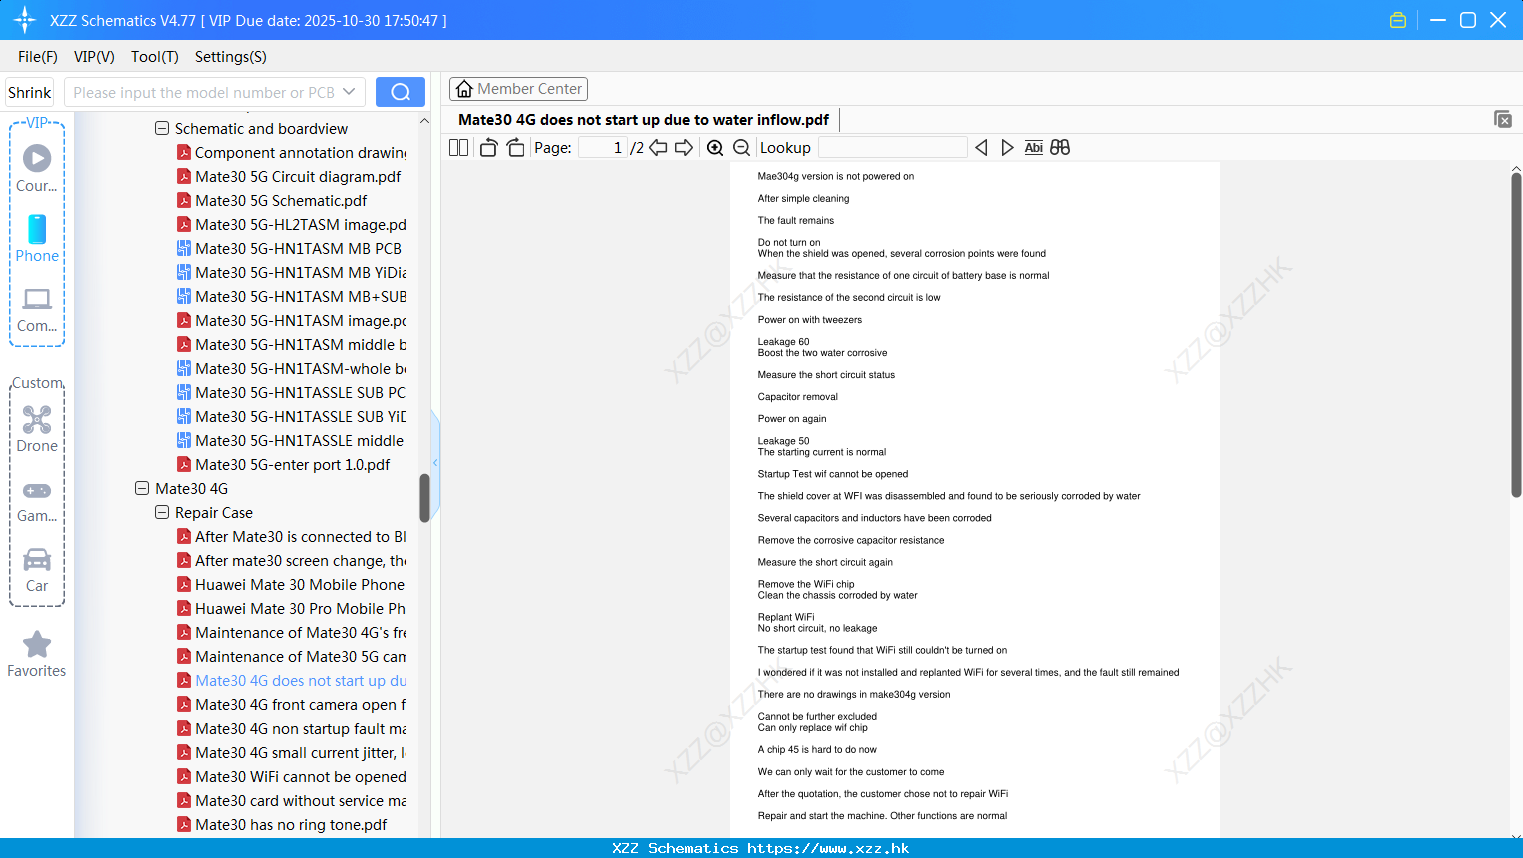Find next lookup match
1523x858 pixels.
coord(1007,148)
